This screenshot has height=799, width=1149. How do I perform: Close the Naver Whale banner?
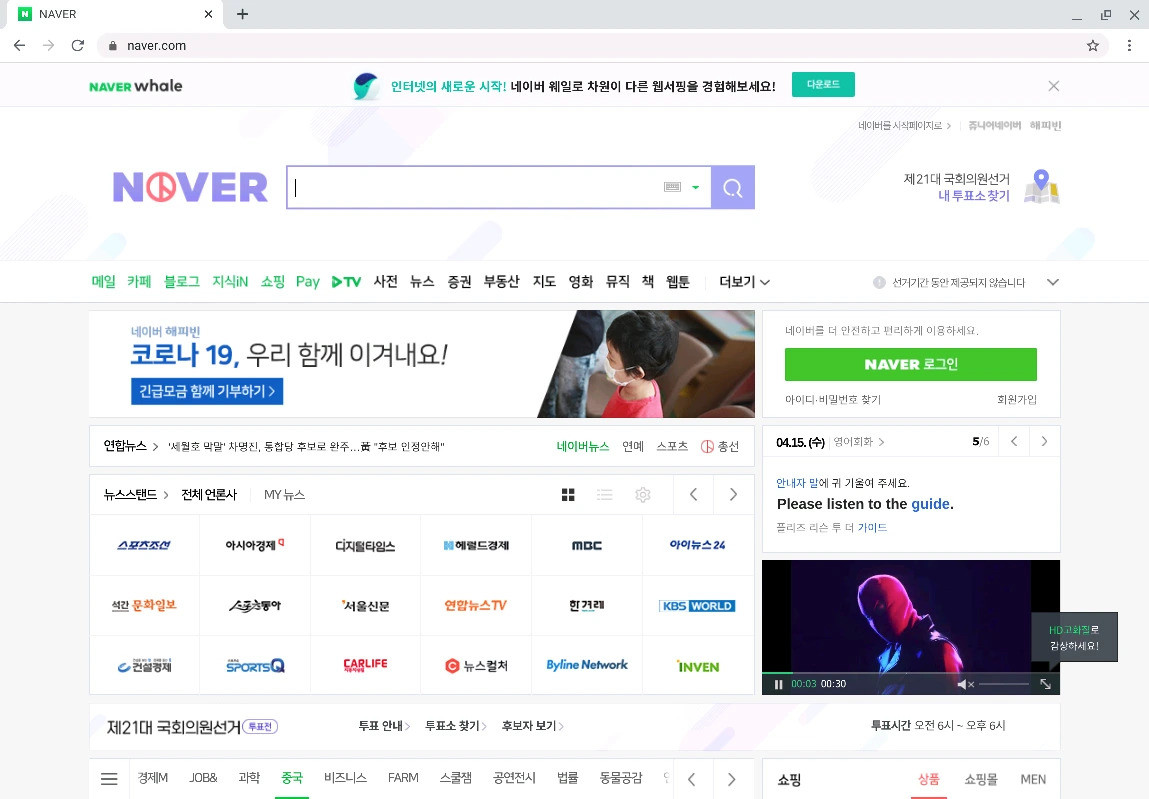pos(1054,86)
